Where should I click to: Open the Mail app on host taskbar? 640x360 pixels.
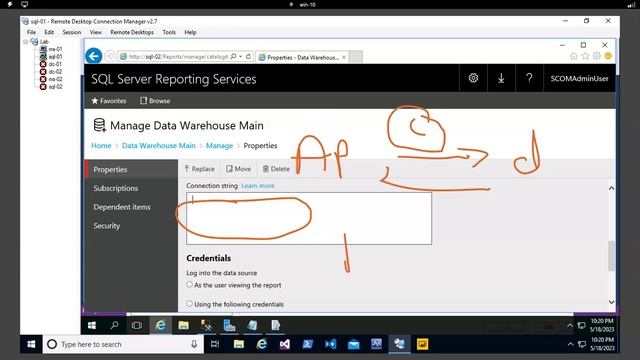(x=353, y=344)
